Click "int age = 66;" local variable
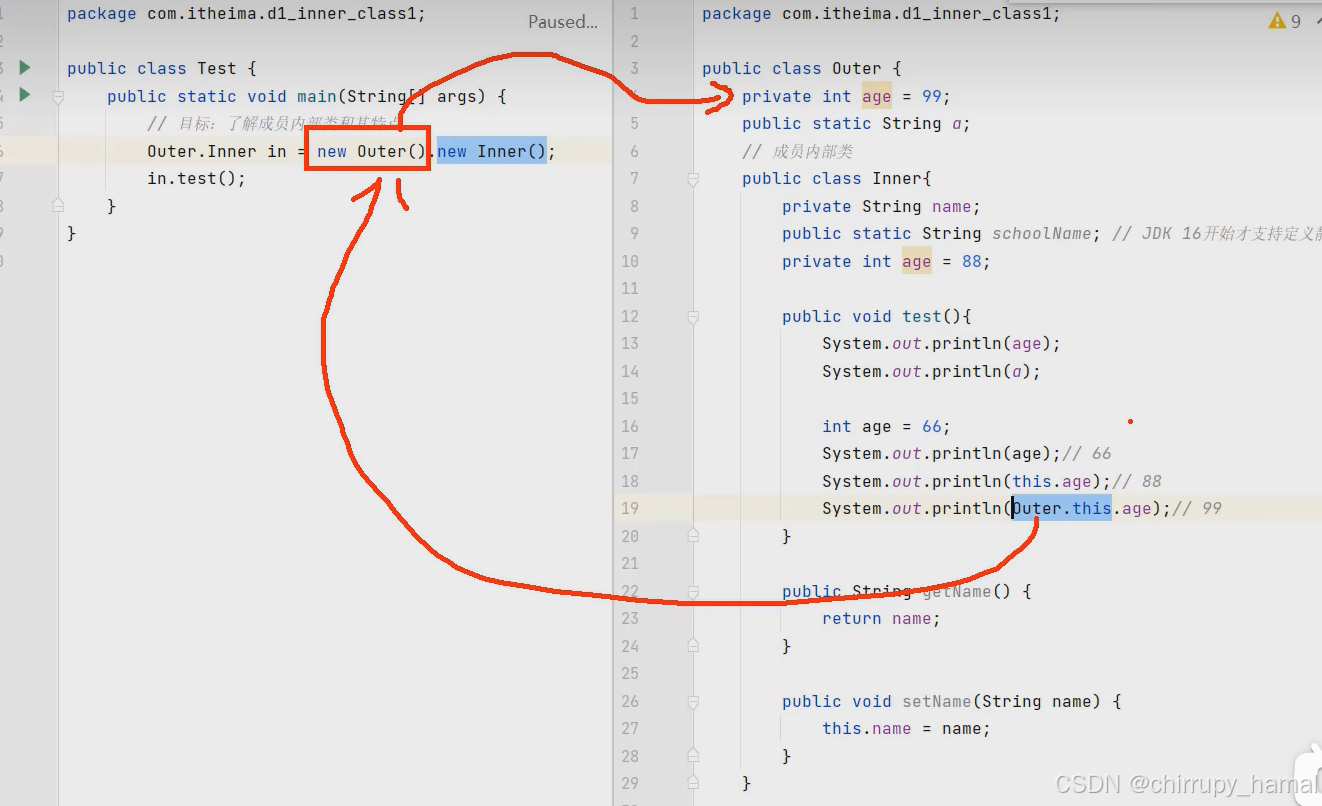 tap(886, 426)
